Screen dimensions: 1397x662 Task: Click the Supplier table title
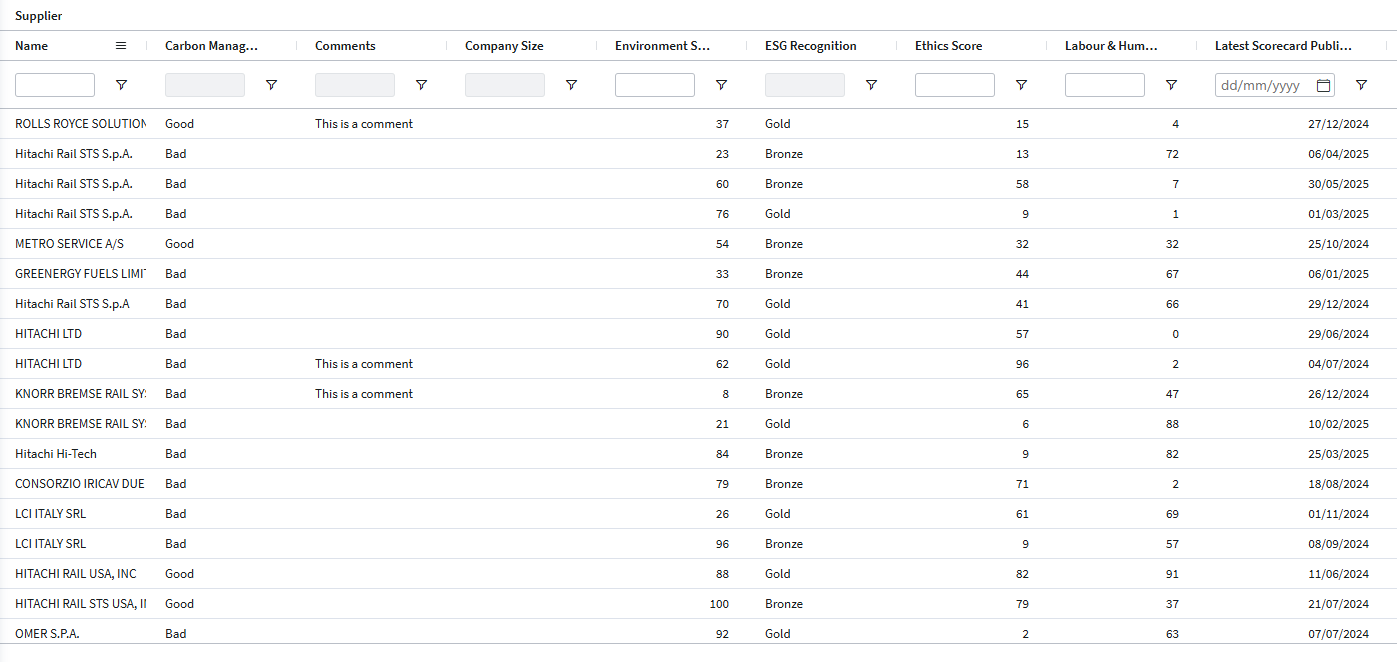point(38,16)
